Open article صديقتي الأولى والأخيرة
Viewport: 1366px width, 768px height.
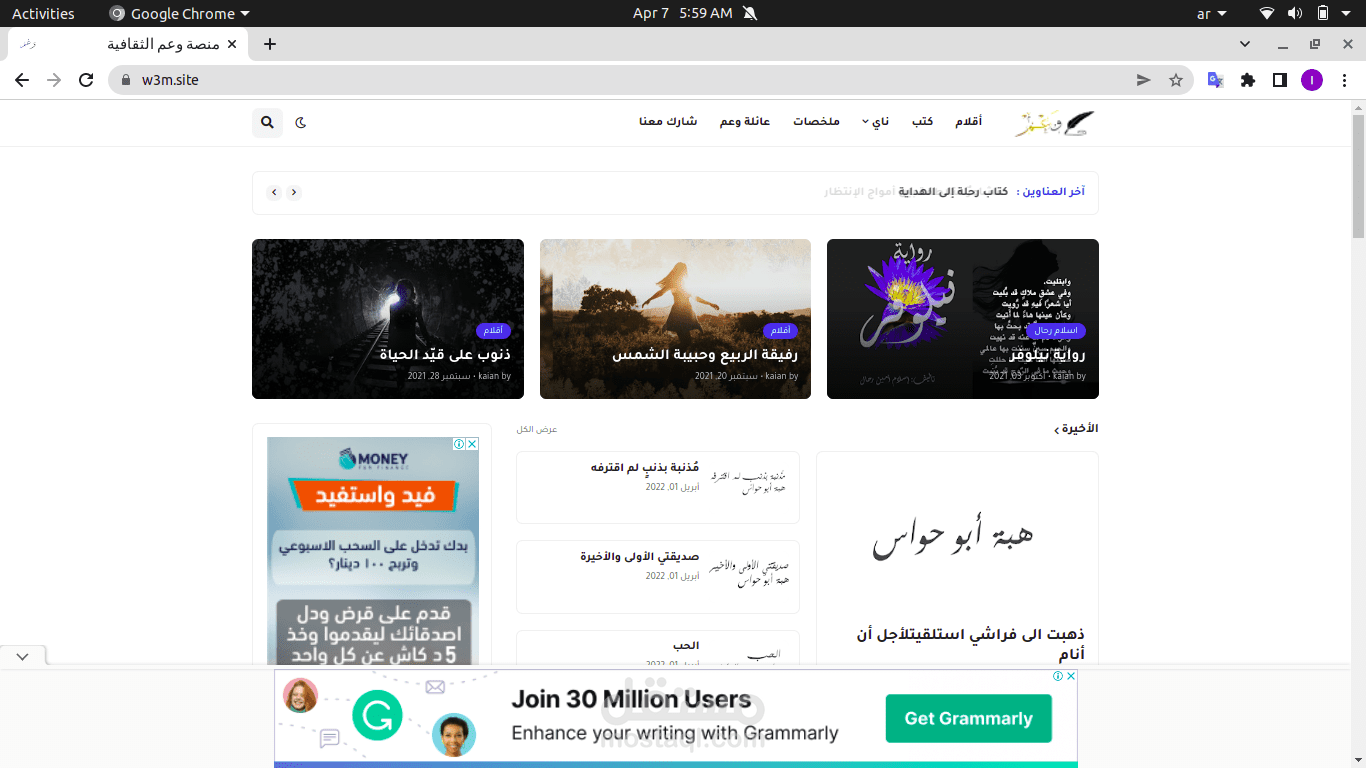tap(640, 556)
